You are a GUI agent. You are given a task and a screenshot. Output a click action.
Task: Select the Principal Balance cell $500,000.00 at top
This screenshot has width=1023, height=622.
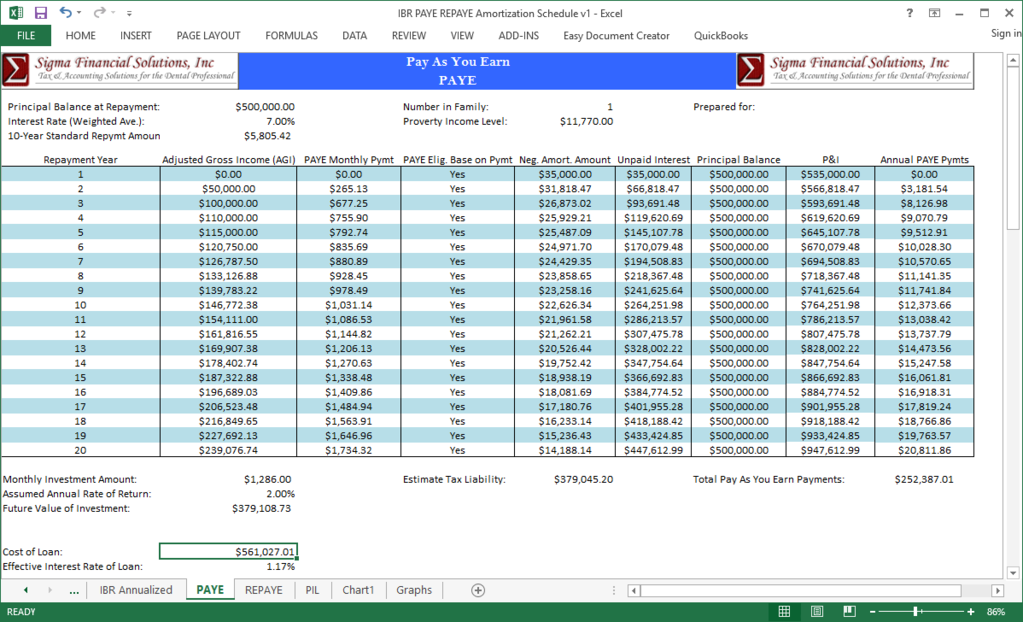(x=265, y=106)
